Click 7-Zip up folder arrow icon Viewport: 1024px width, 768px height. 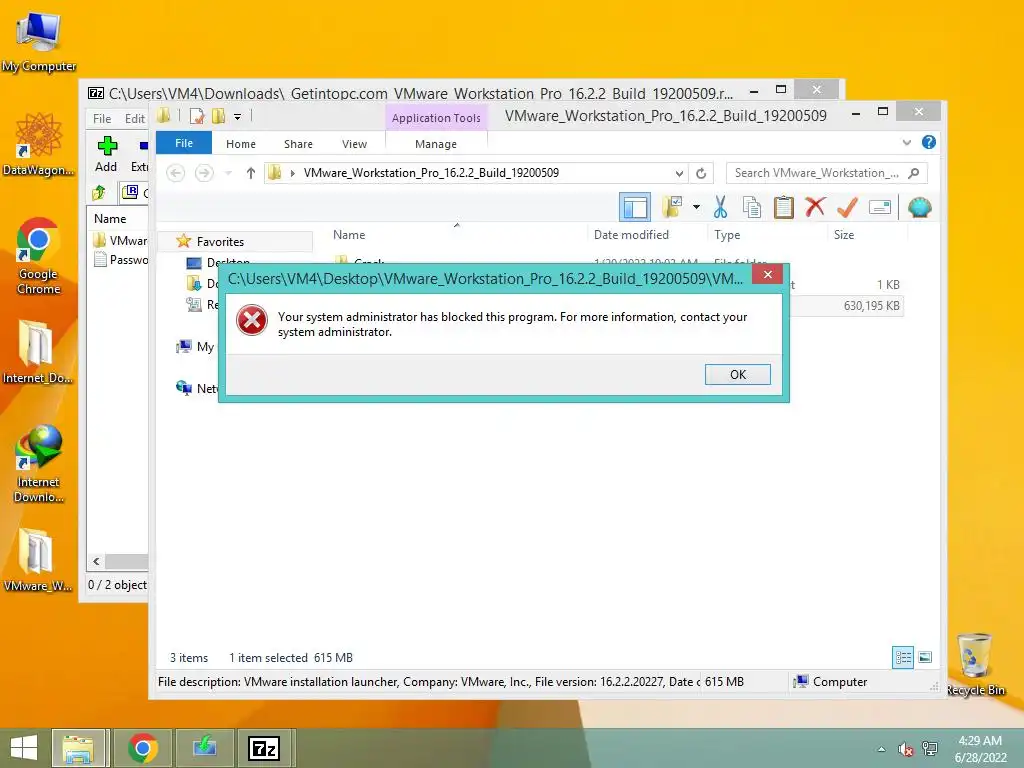point(99,192)
